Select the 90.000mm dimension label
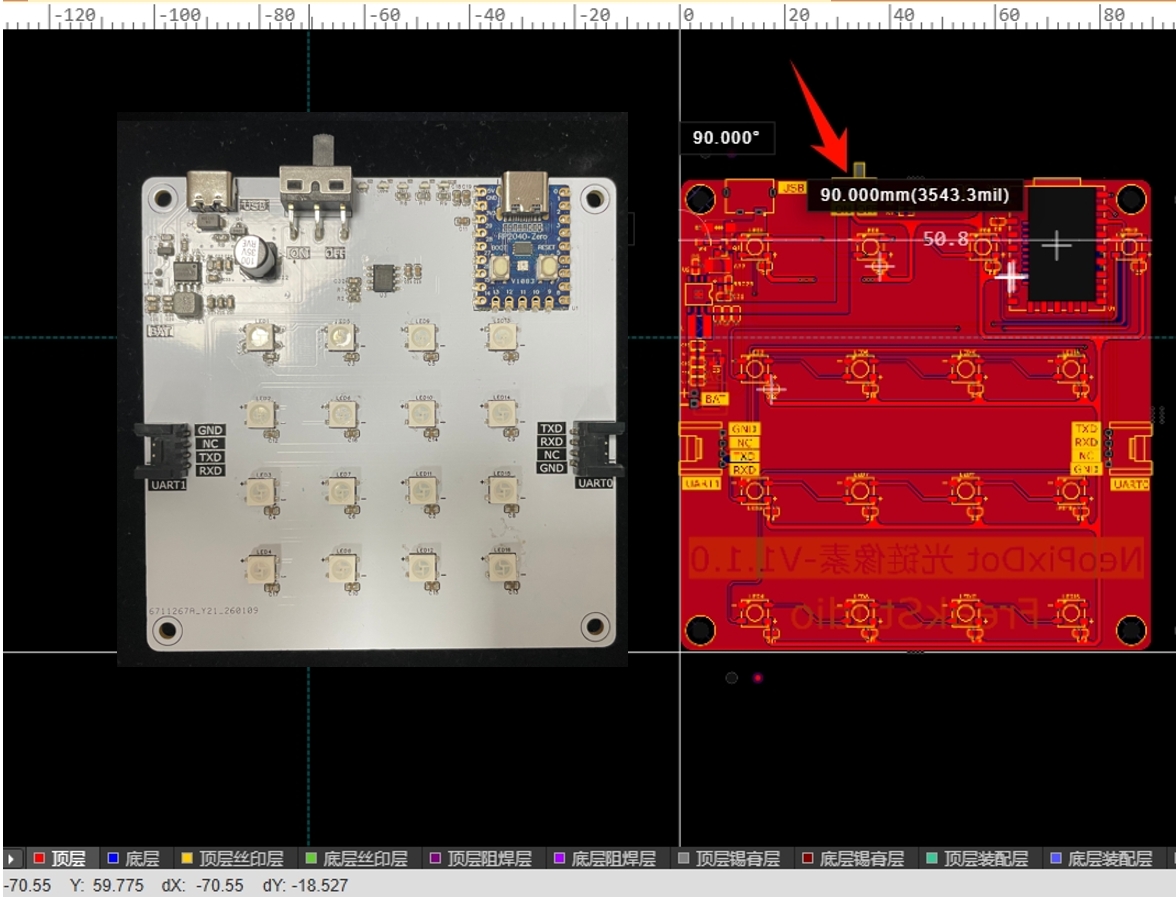Screen dimensions: 1176x900 click(x=914, y=195)
